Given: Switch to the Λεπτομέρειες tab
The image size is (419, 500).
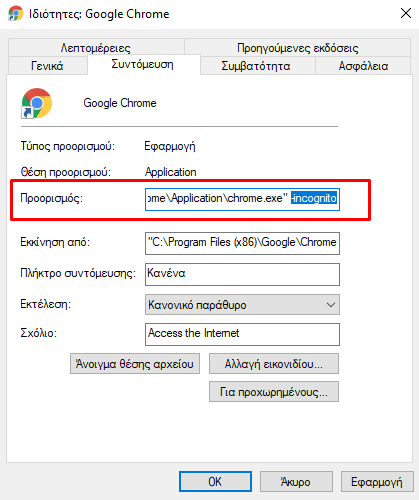Looking at the screenshot, I should coord(96,48).
